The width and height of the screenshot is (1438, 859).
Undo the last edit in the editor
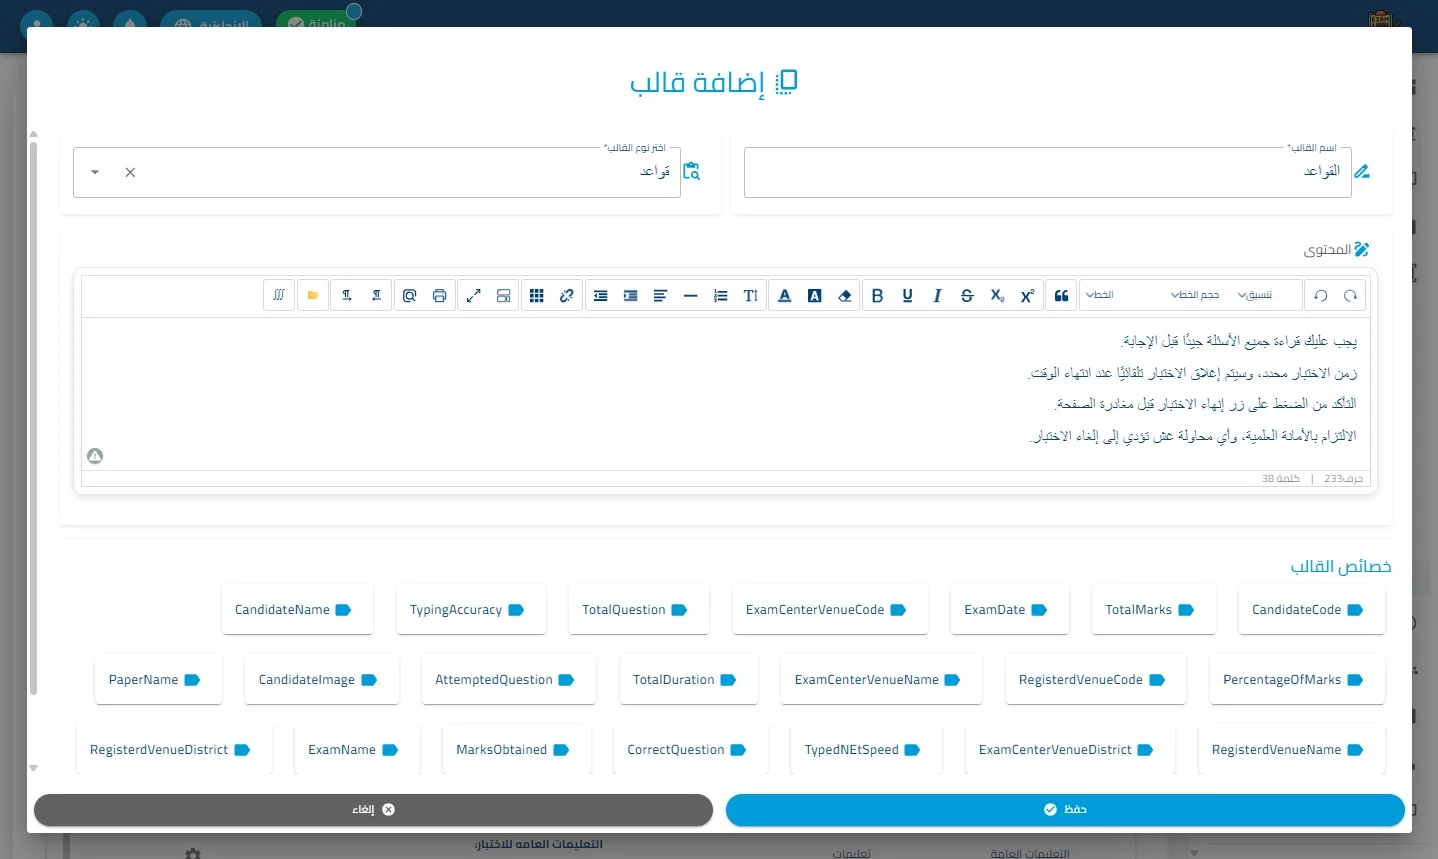[1320, 296]
